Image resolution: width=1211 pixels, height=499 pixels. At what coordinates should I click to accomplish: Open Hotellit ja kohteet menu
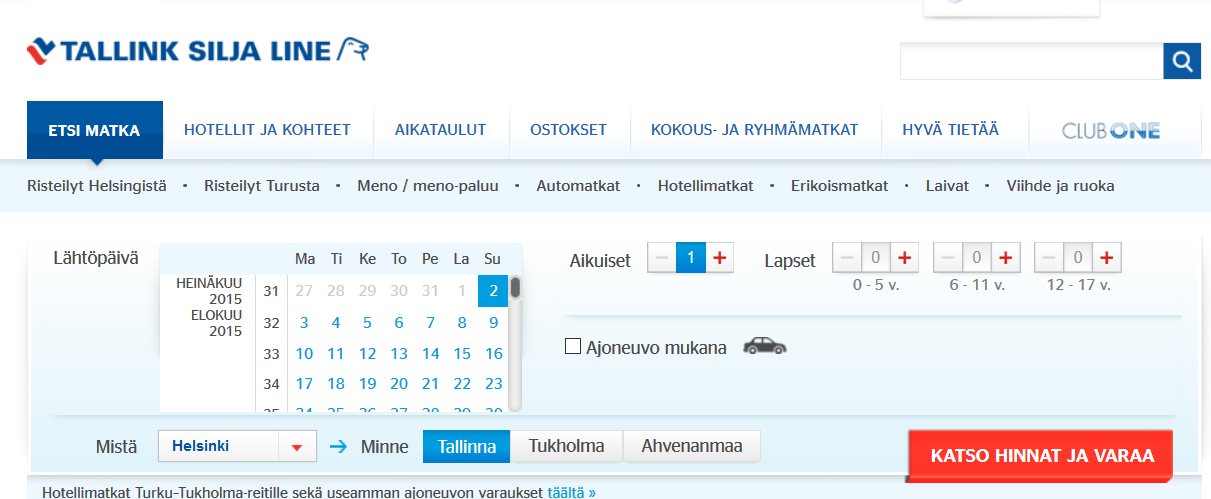coord(267,130)
